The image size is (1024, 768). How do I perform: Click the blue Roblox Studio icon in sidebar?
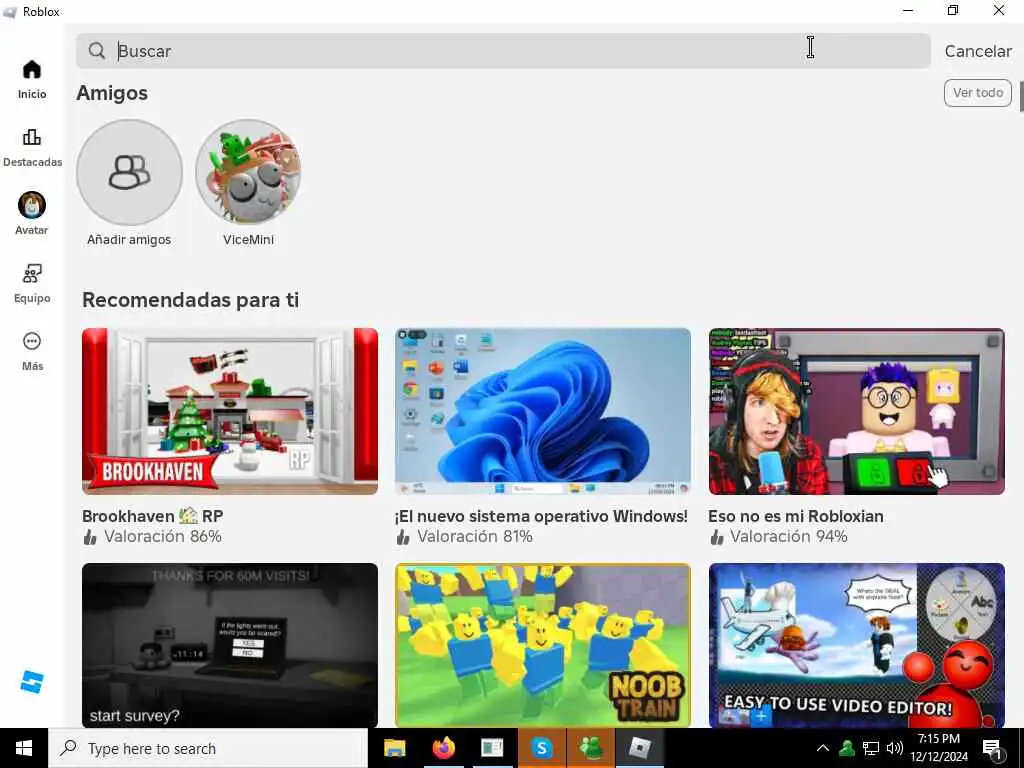(x=31, y=682)
